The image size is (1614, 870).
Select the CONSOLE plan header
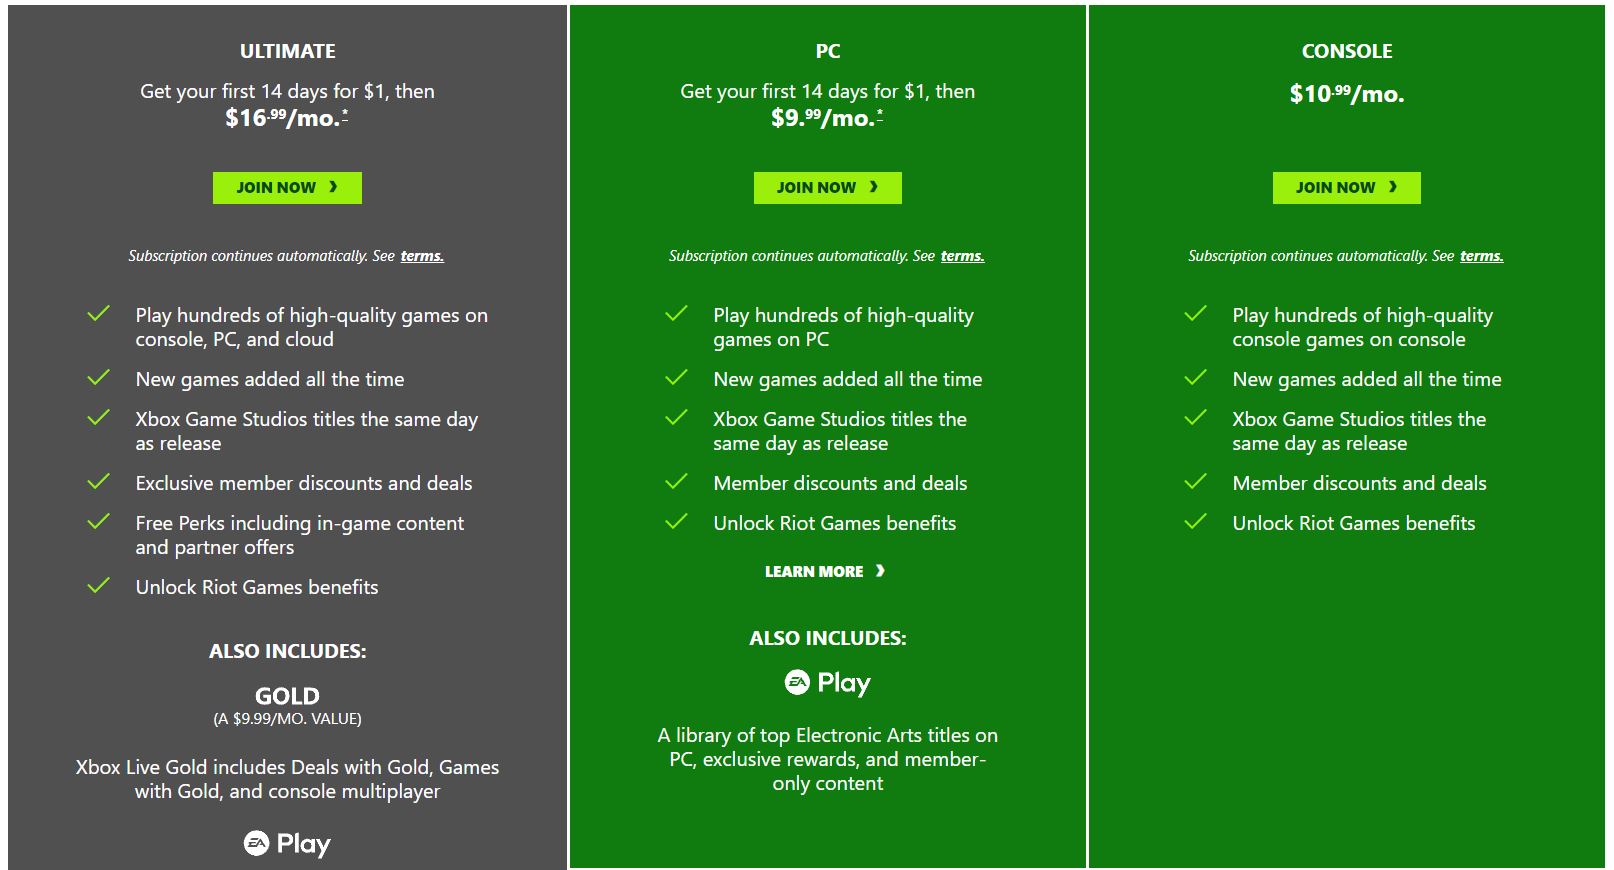coord(1346,50)
